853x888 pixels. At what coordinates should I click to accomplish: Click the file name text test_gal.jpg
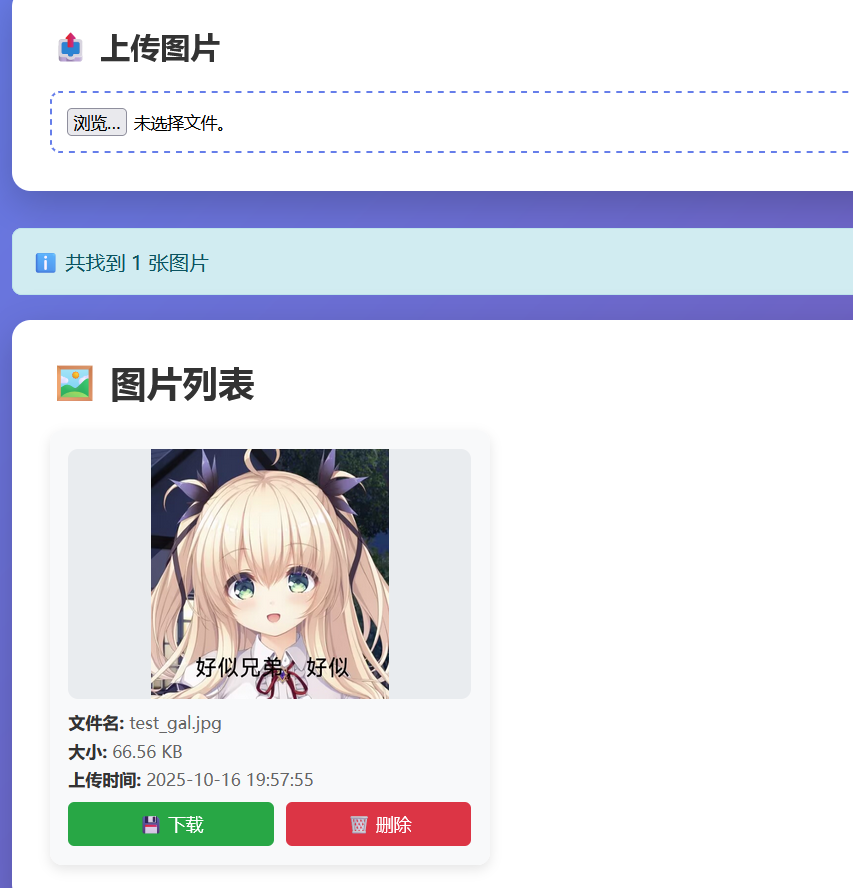[x=176, y=724]
